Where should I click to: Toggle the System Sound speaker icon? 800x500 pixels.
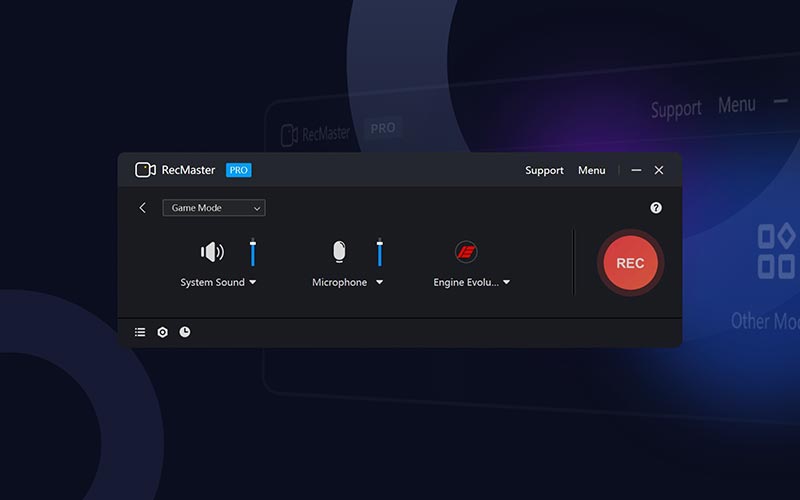click(x=212, y=252)
